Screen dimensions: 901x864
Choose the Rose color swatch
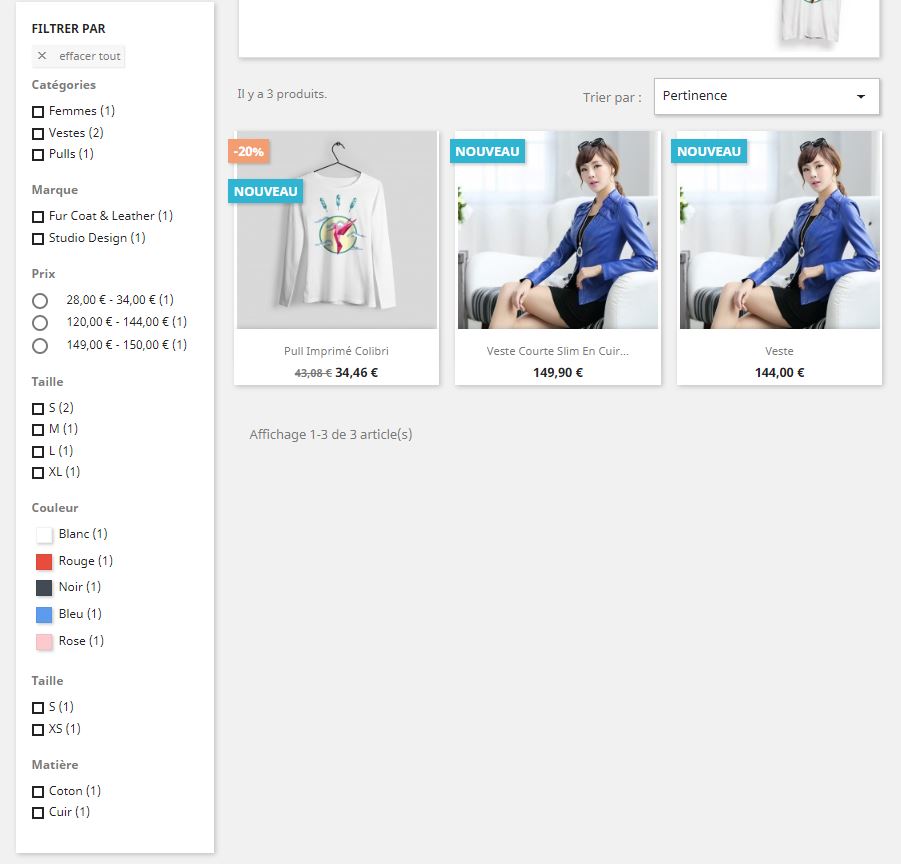pos(44,642)
